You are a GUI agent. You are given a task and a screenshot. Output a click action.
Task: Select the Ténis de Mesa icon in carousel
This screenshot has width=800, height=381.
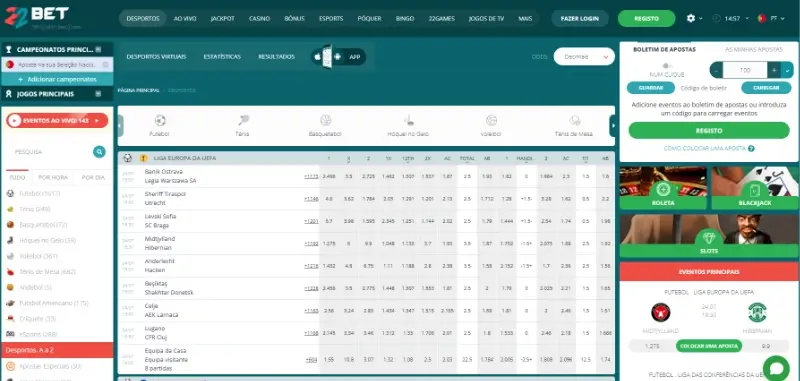point(574,120)
